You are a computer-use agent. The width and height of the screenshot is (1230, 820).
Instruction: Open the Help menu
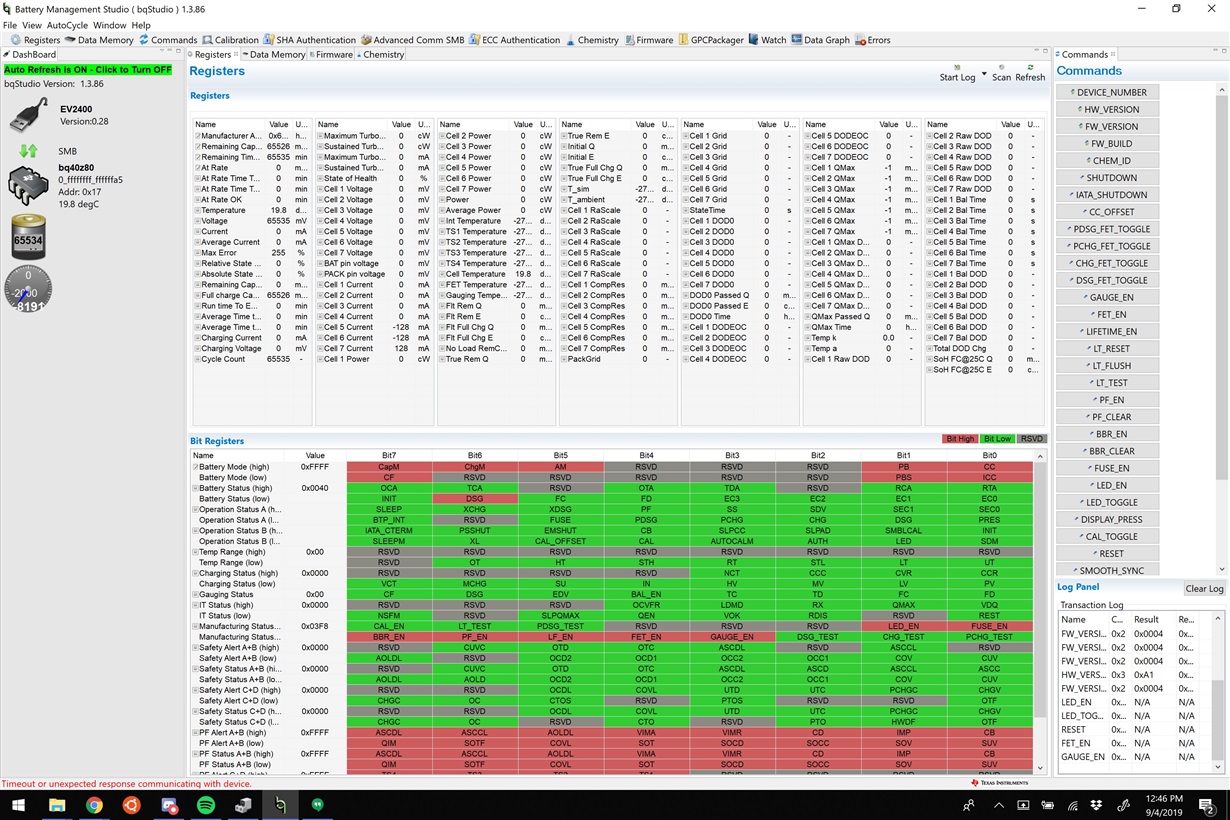pos(141,25)
